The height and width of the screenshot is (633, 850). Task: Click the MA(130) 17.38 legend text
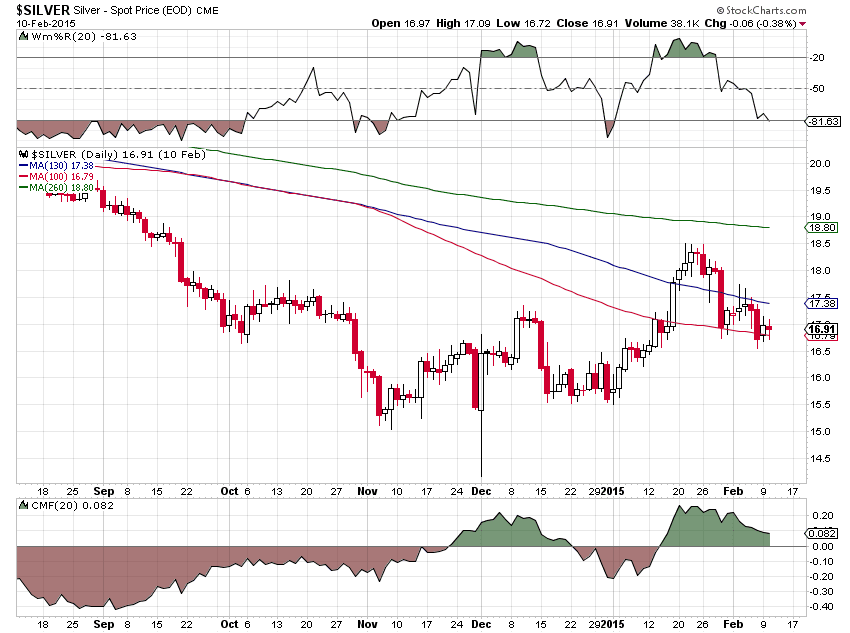(61, 166)
